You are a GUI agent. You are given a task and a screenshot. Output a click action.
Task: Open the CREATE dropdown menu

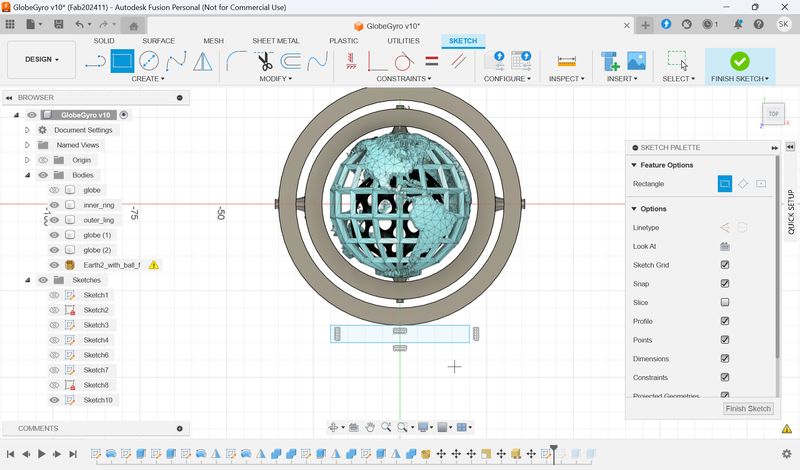[x=148, y=79]
